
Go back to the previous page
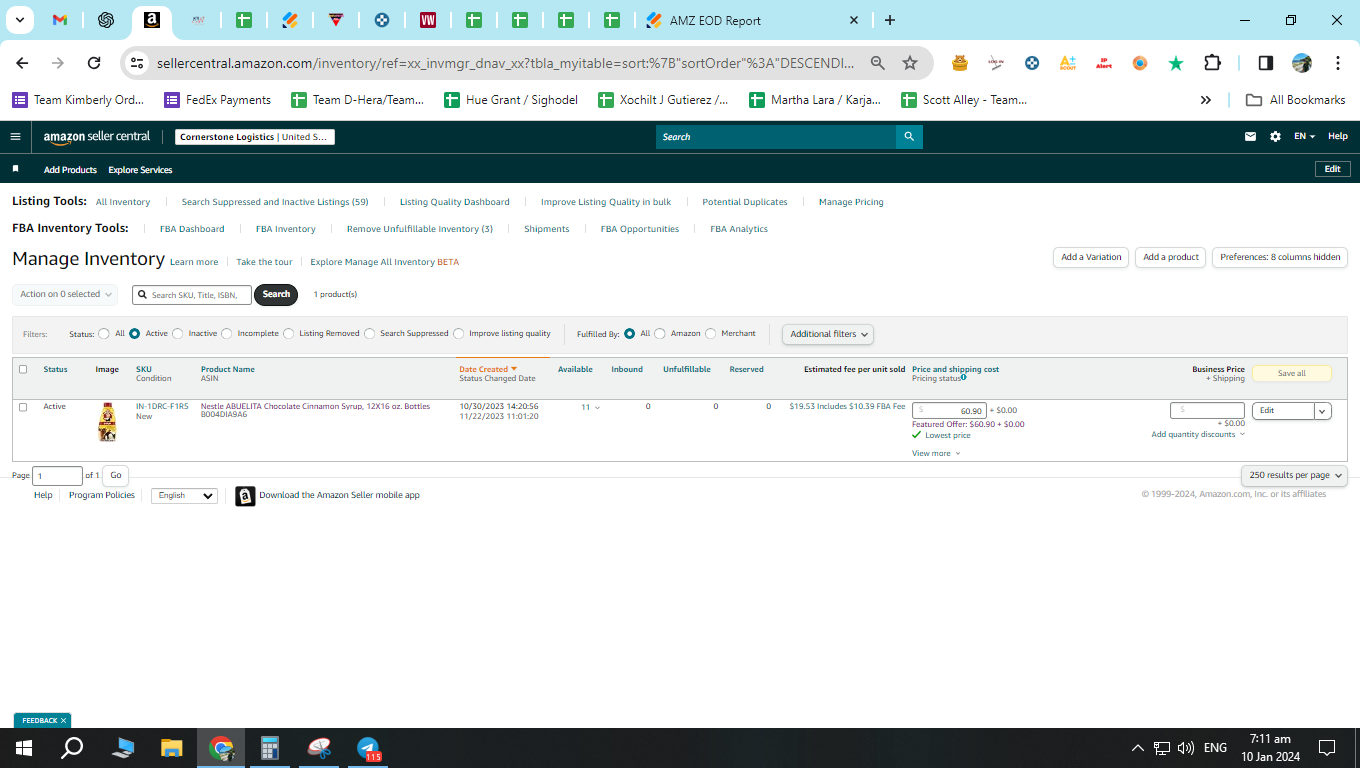(22, 63)
